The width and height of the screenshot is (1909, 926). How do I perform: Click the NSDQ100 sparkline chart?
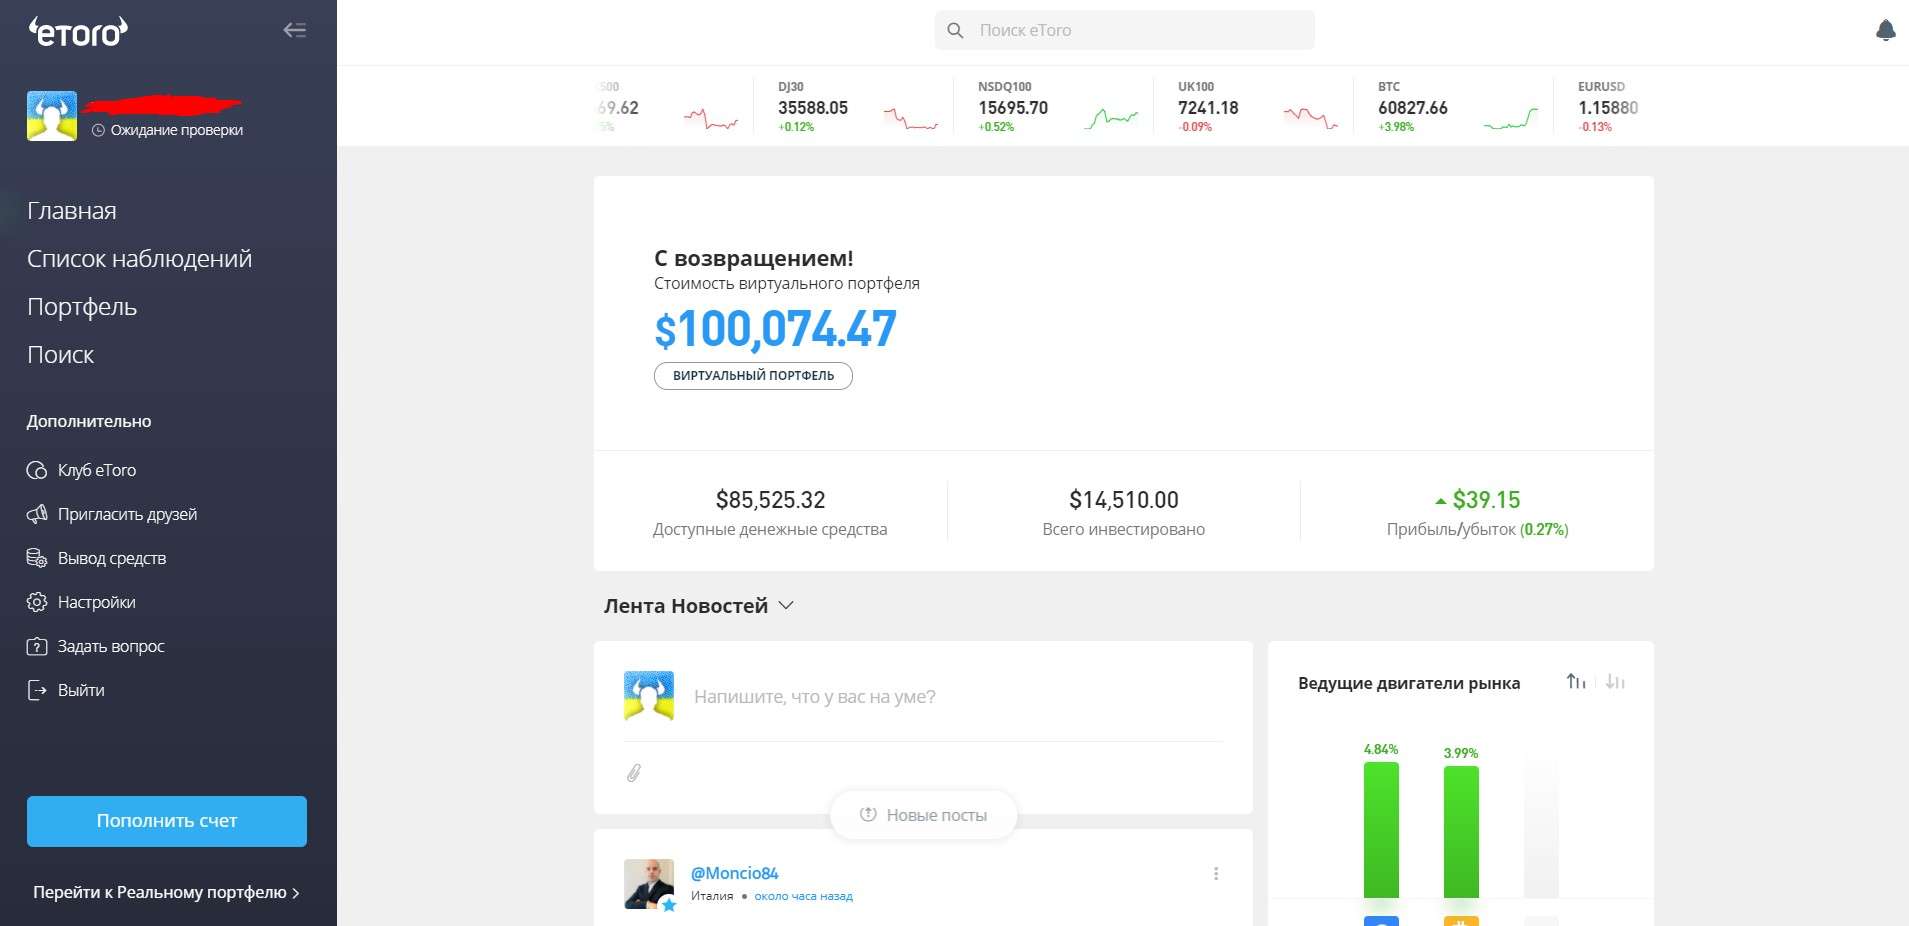(x=1111, y=119)
